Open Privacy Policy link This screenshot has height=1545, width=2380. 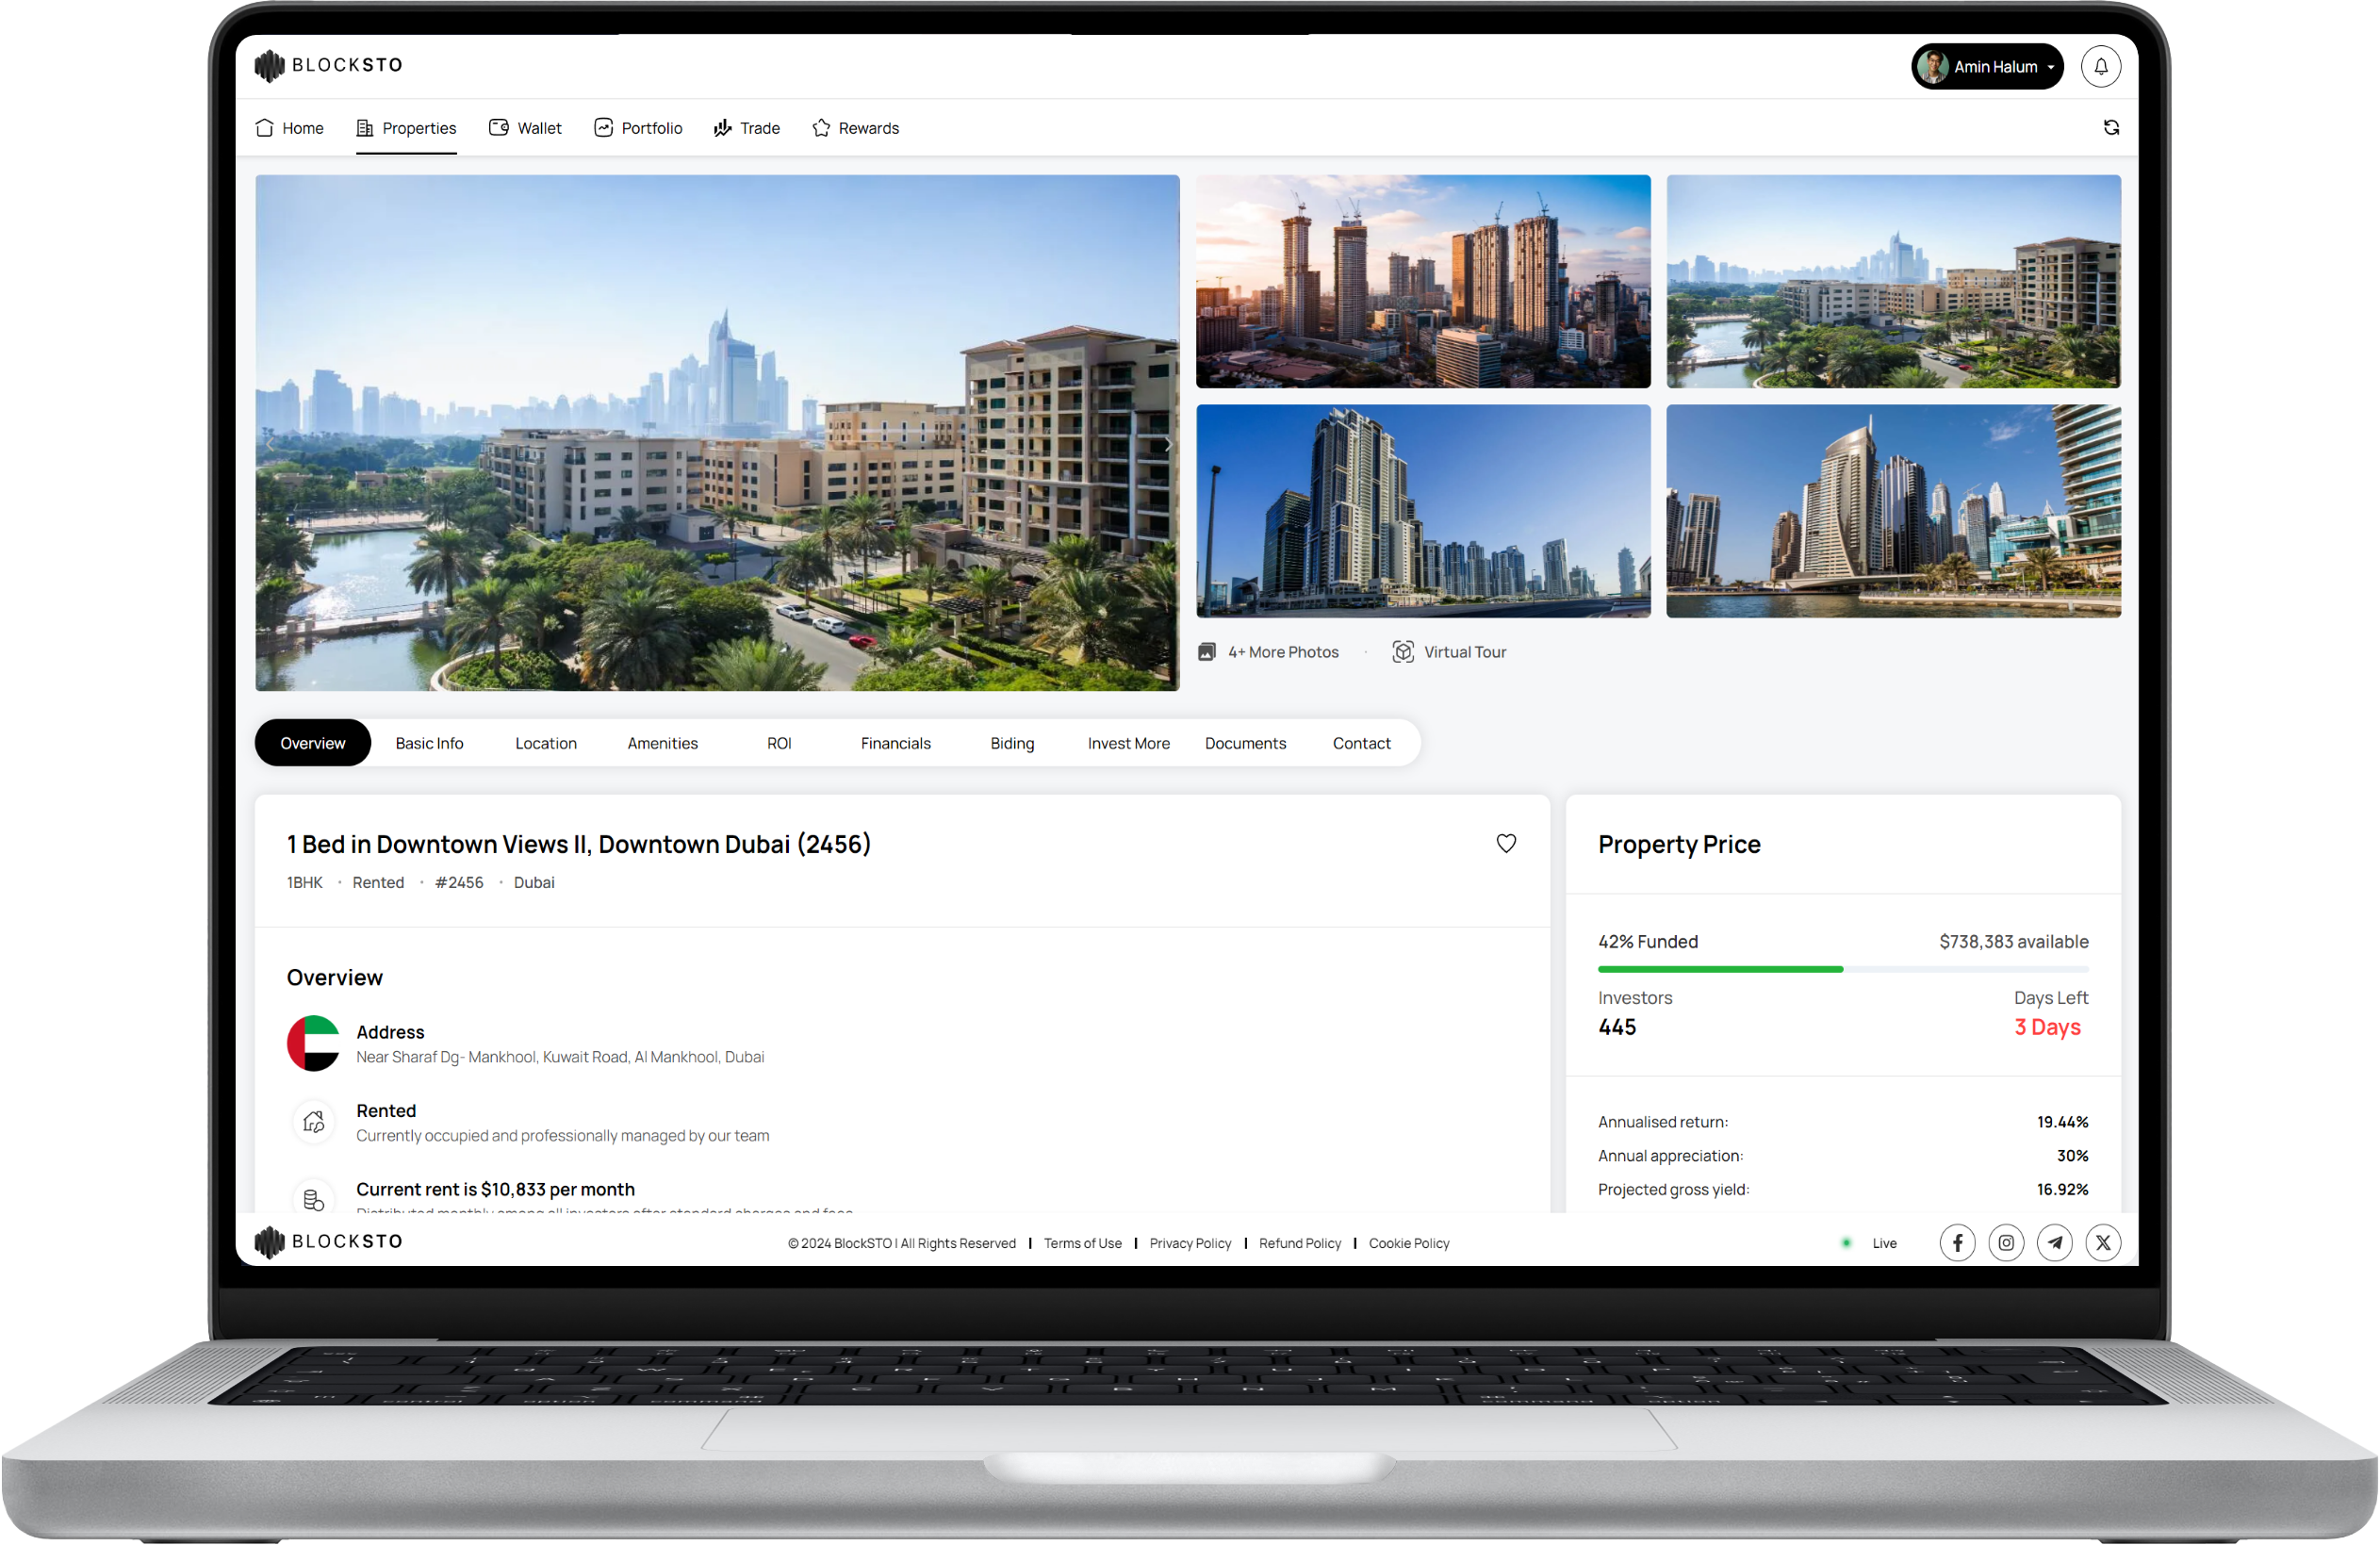(x=1190, y=1243)
